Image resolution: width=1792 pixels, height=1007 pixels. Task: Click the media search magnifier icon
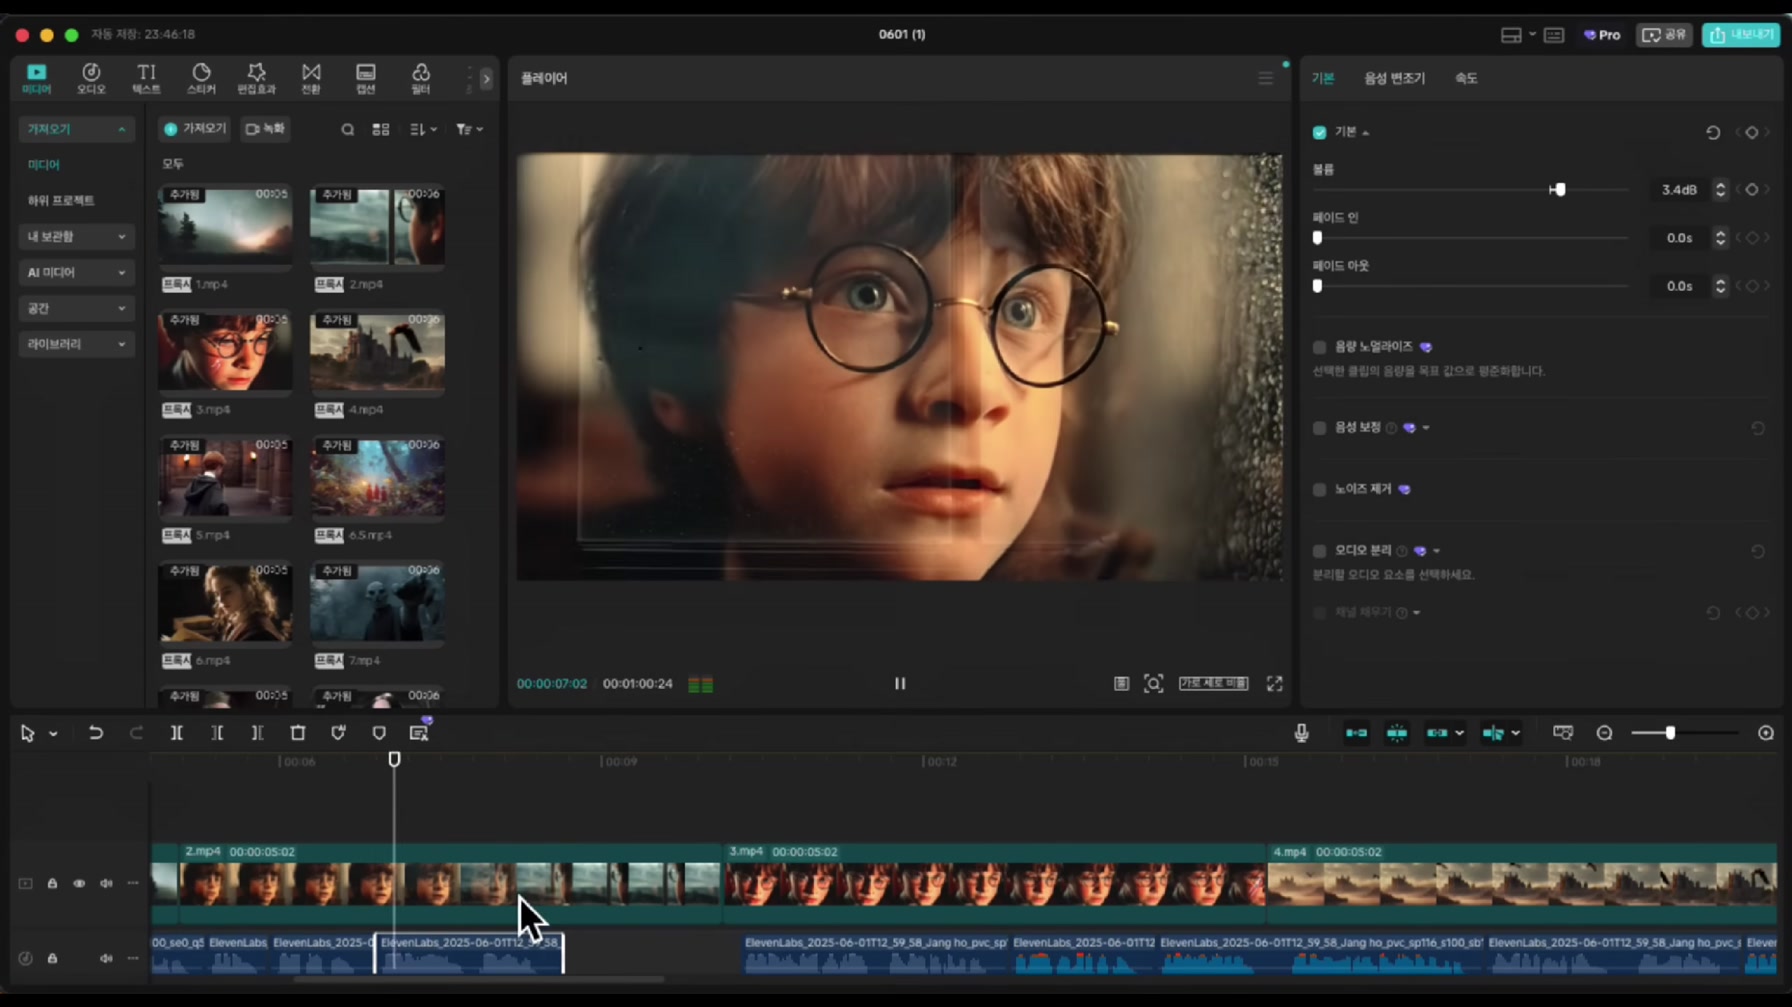click(347, 129)
